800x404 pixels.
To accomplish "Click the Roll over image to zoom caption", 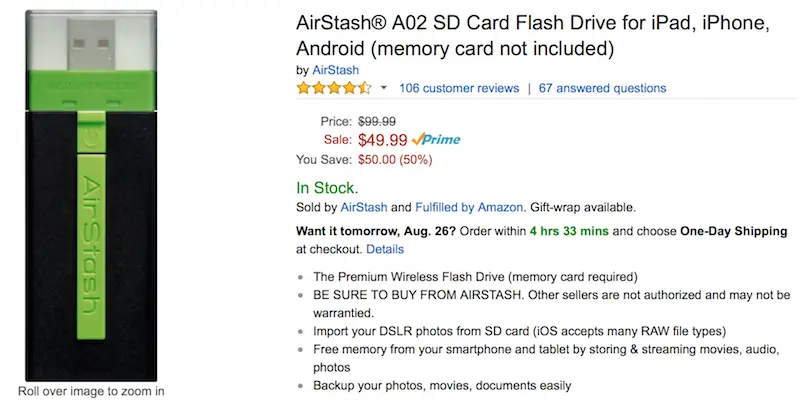I will [x=91, y=391].
